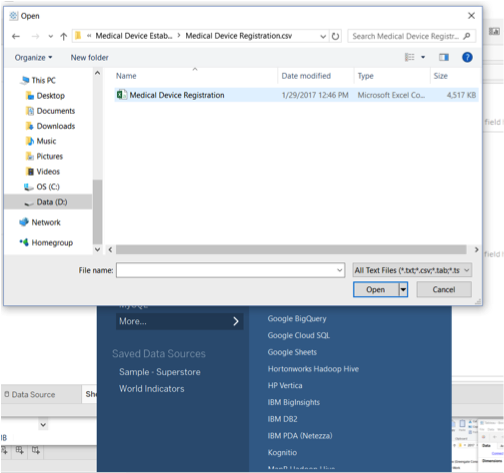Toggle the preview pane
Screen dimensions: 504x473
pyautogui.click(x=444, y=57)
